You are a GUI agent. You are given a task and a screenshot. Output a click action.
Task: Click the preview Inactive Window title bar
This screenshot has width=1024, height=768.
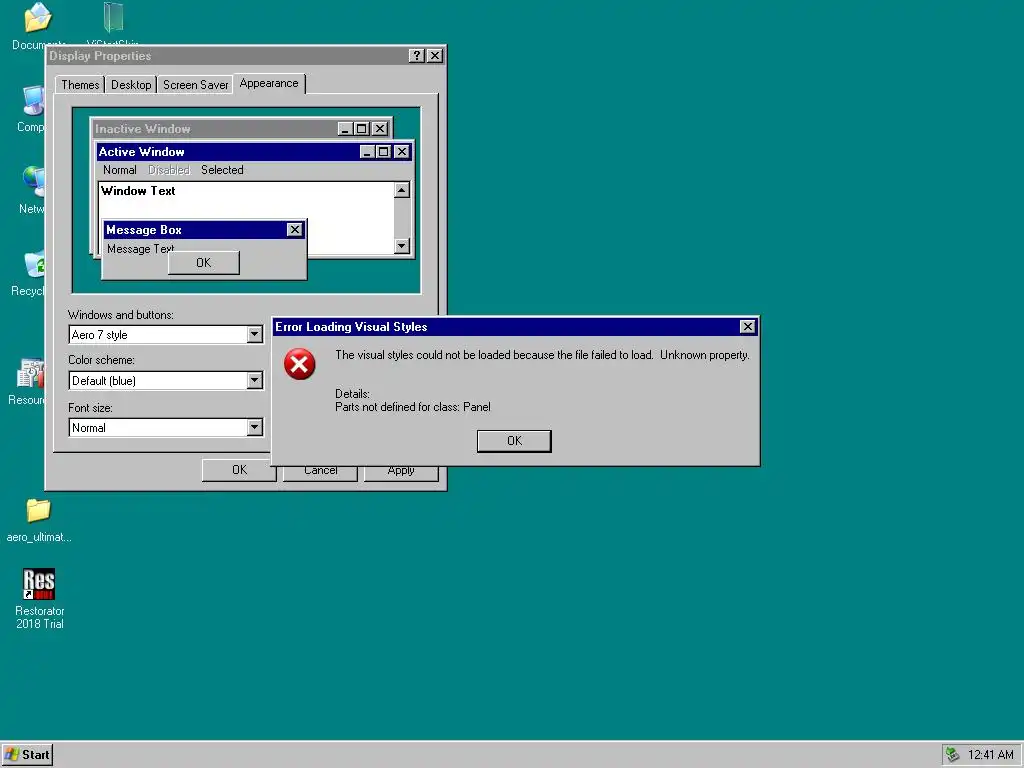coord(241,129)
